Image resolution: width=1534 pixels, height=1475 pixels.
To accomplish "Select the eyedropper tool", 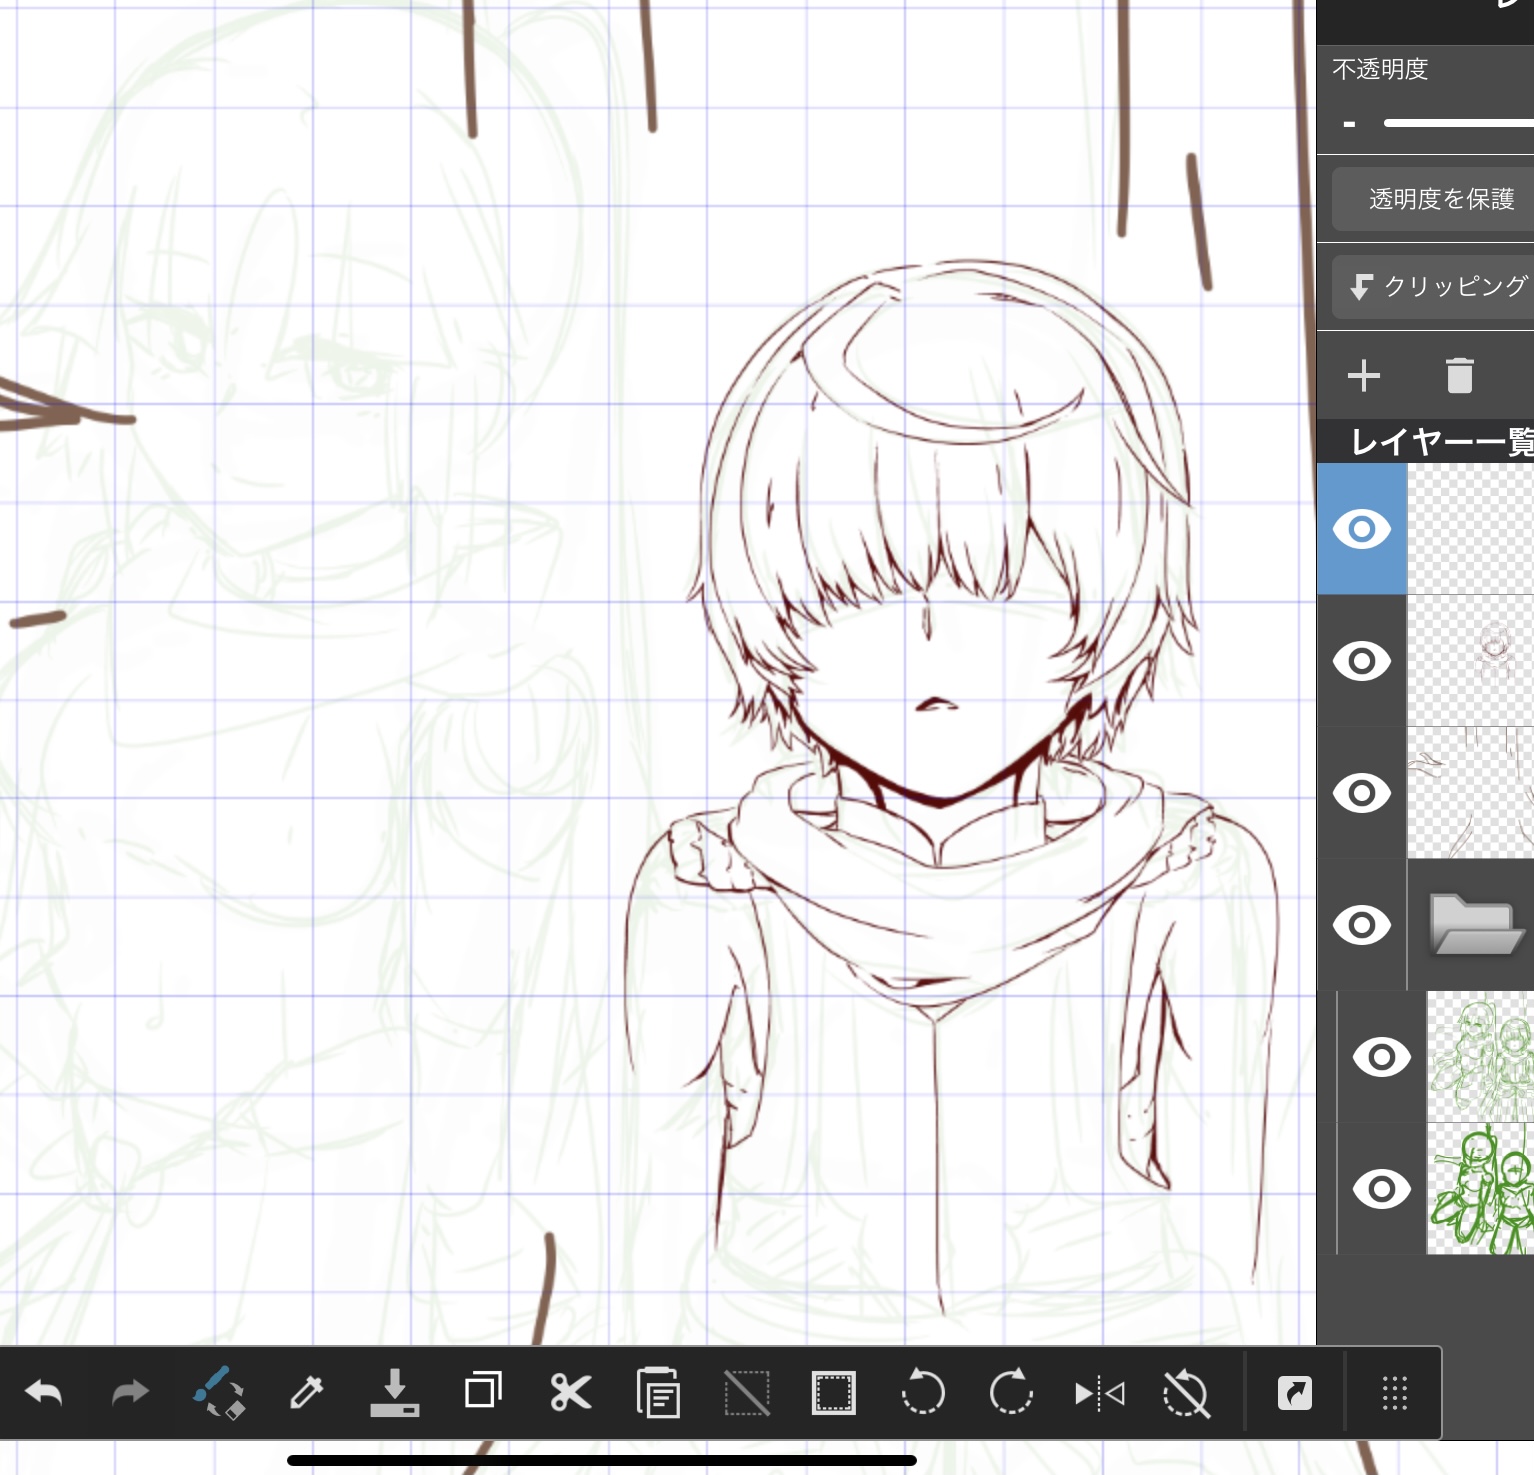I will click(x=306, y=1393).
